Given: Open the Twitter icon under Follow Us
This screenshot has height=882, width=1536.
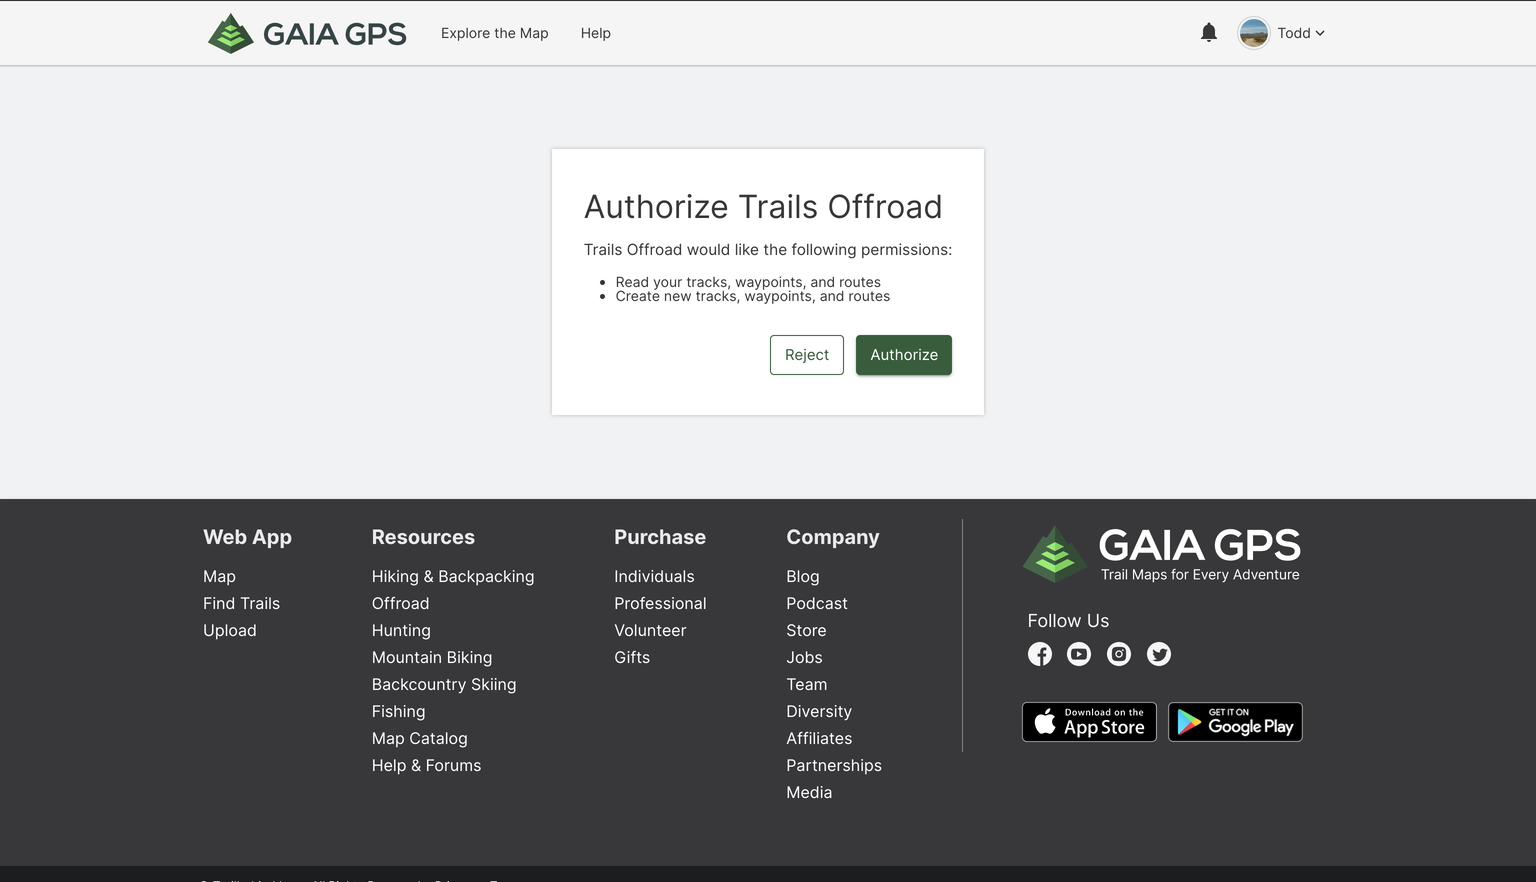Looking at the screenshot, I should 1159,654.
